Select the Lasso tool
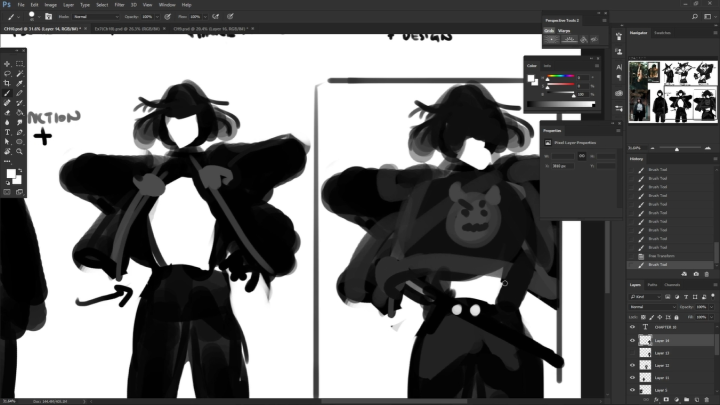This screenshot has width=720, height=405. click(7, 73)
